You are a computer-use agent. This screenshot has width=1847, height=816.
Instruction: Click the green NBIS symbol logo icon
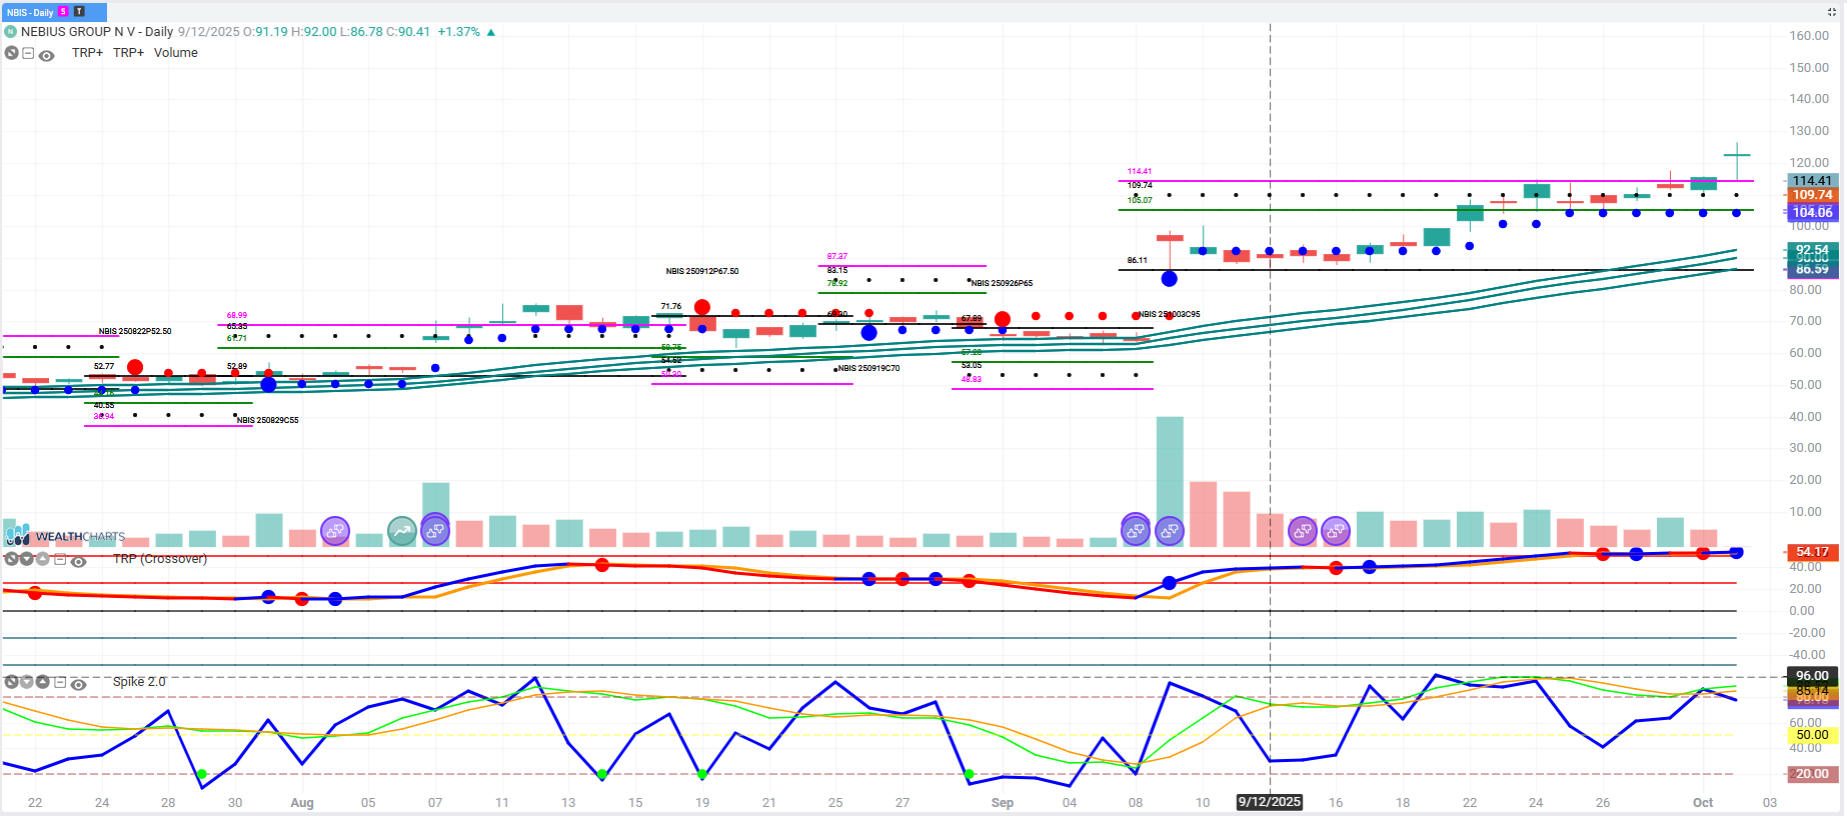11,32
